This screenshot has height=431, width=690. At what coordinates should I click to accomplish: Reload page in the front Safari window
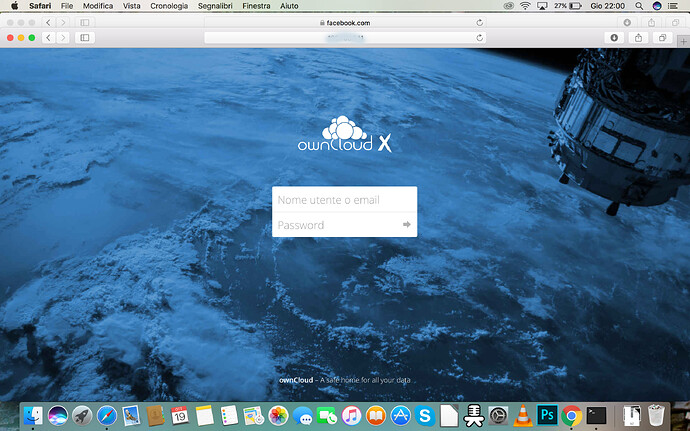480,38
